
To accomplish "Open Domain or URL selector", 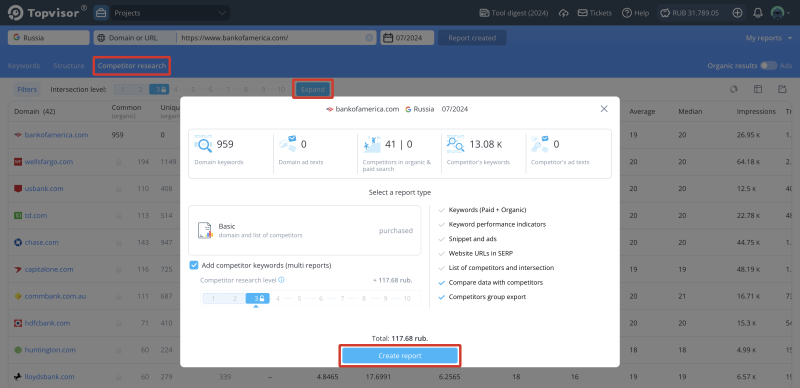I will (x=135, y=38).
